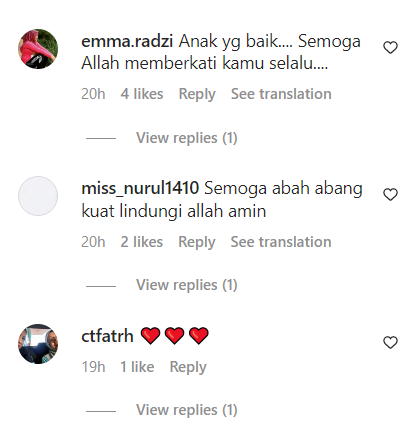Expand replies under ctfatrh's comment
Viewport: 414px width, 436px height.
click(x=187, y=410)
